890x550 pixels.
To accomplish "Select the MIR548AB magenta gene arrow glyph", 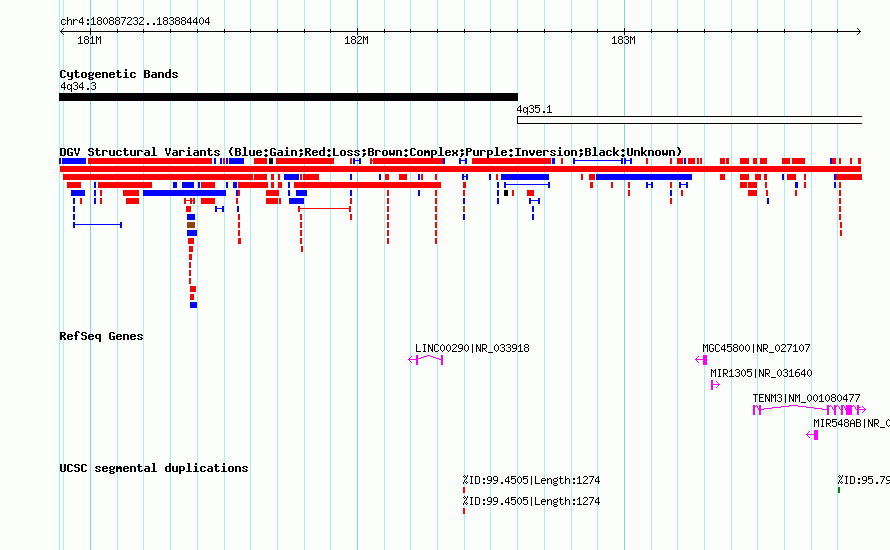I will (812, 435).
